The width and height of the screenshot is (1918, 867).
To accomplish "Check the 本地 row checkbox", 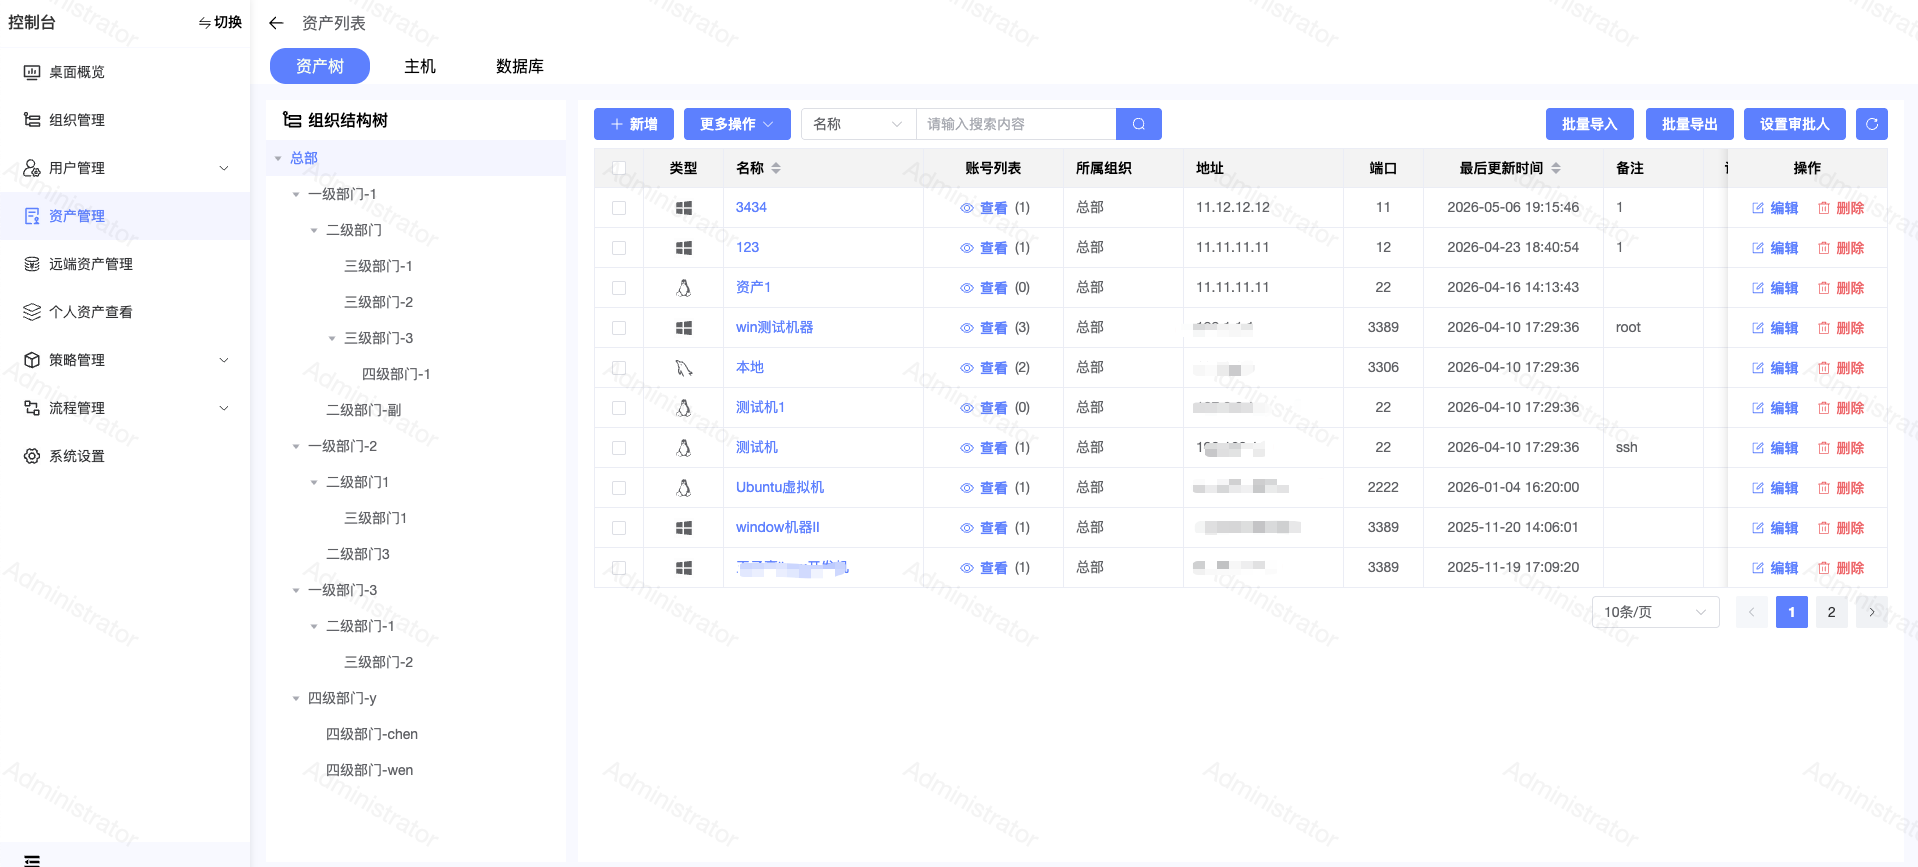I will tap(619, 368).
